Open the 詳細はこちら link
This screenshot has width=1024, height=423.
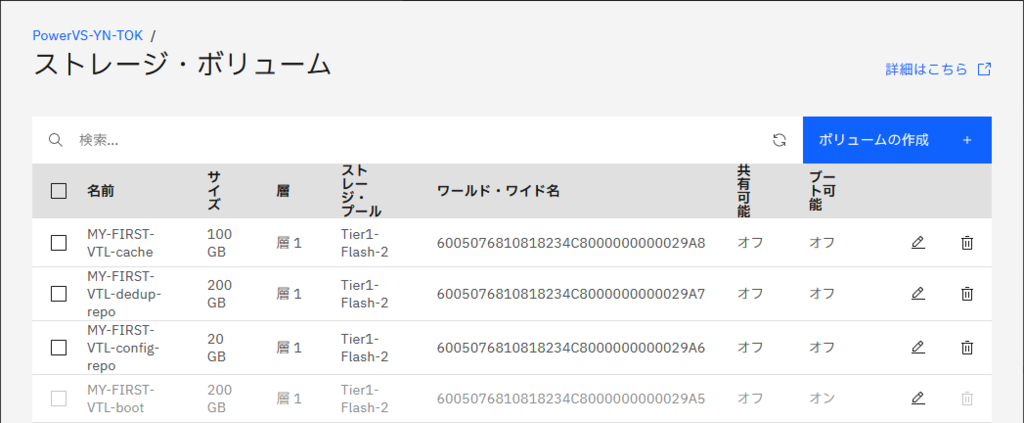(x=926, y=69)
